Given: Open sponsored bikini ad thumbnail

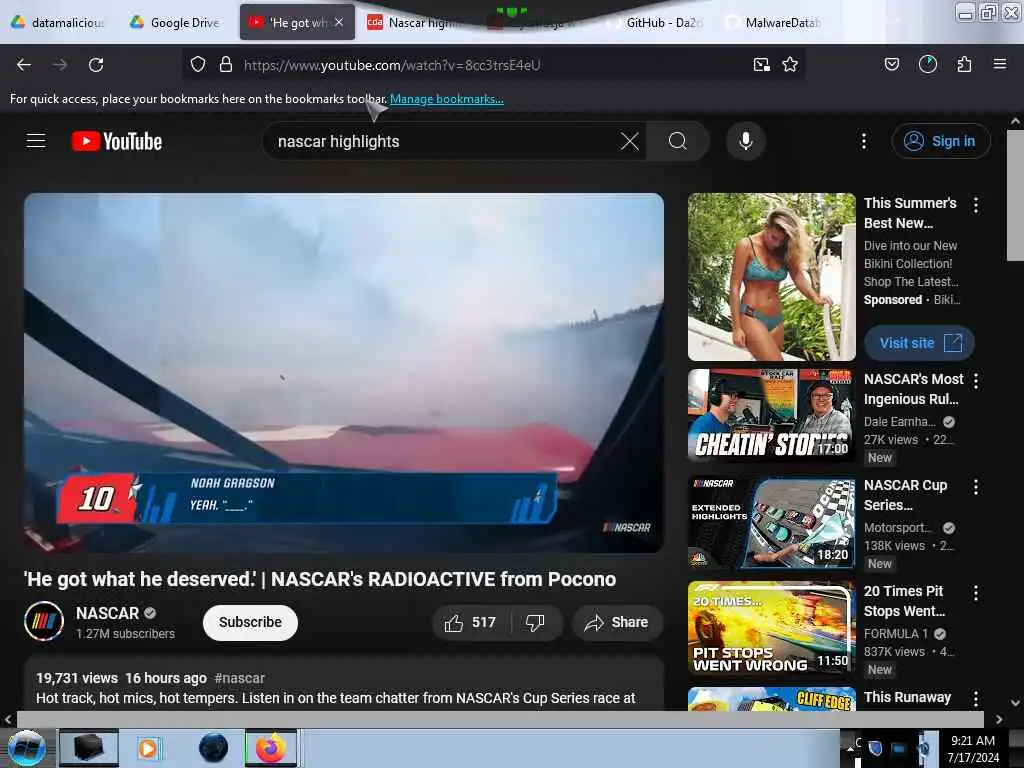Looking at the screenshot, I should (x=771, y=277).
